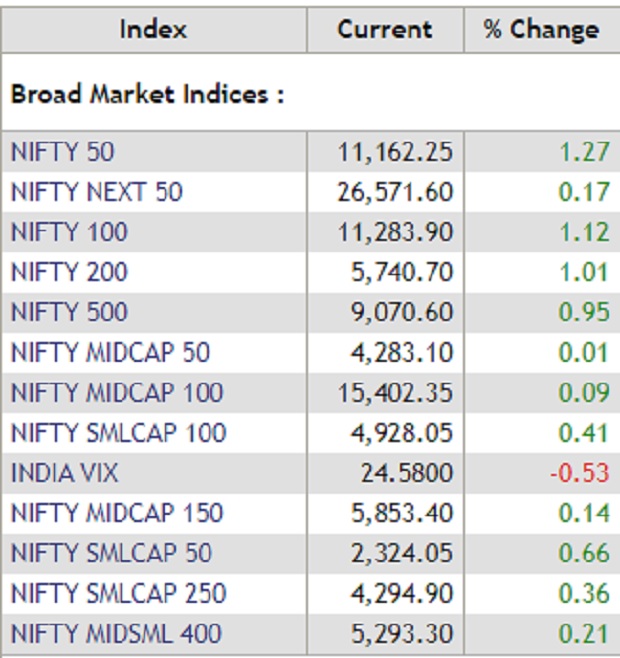Screen dimensions: 620x658
Task: Click the % Change column header
Action: pyautogui.click(x=541, y=29)
